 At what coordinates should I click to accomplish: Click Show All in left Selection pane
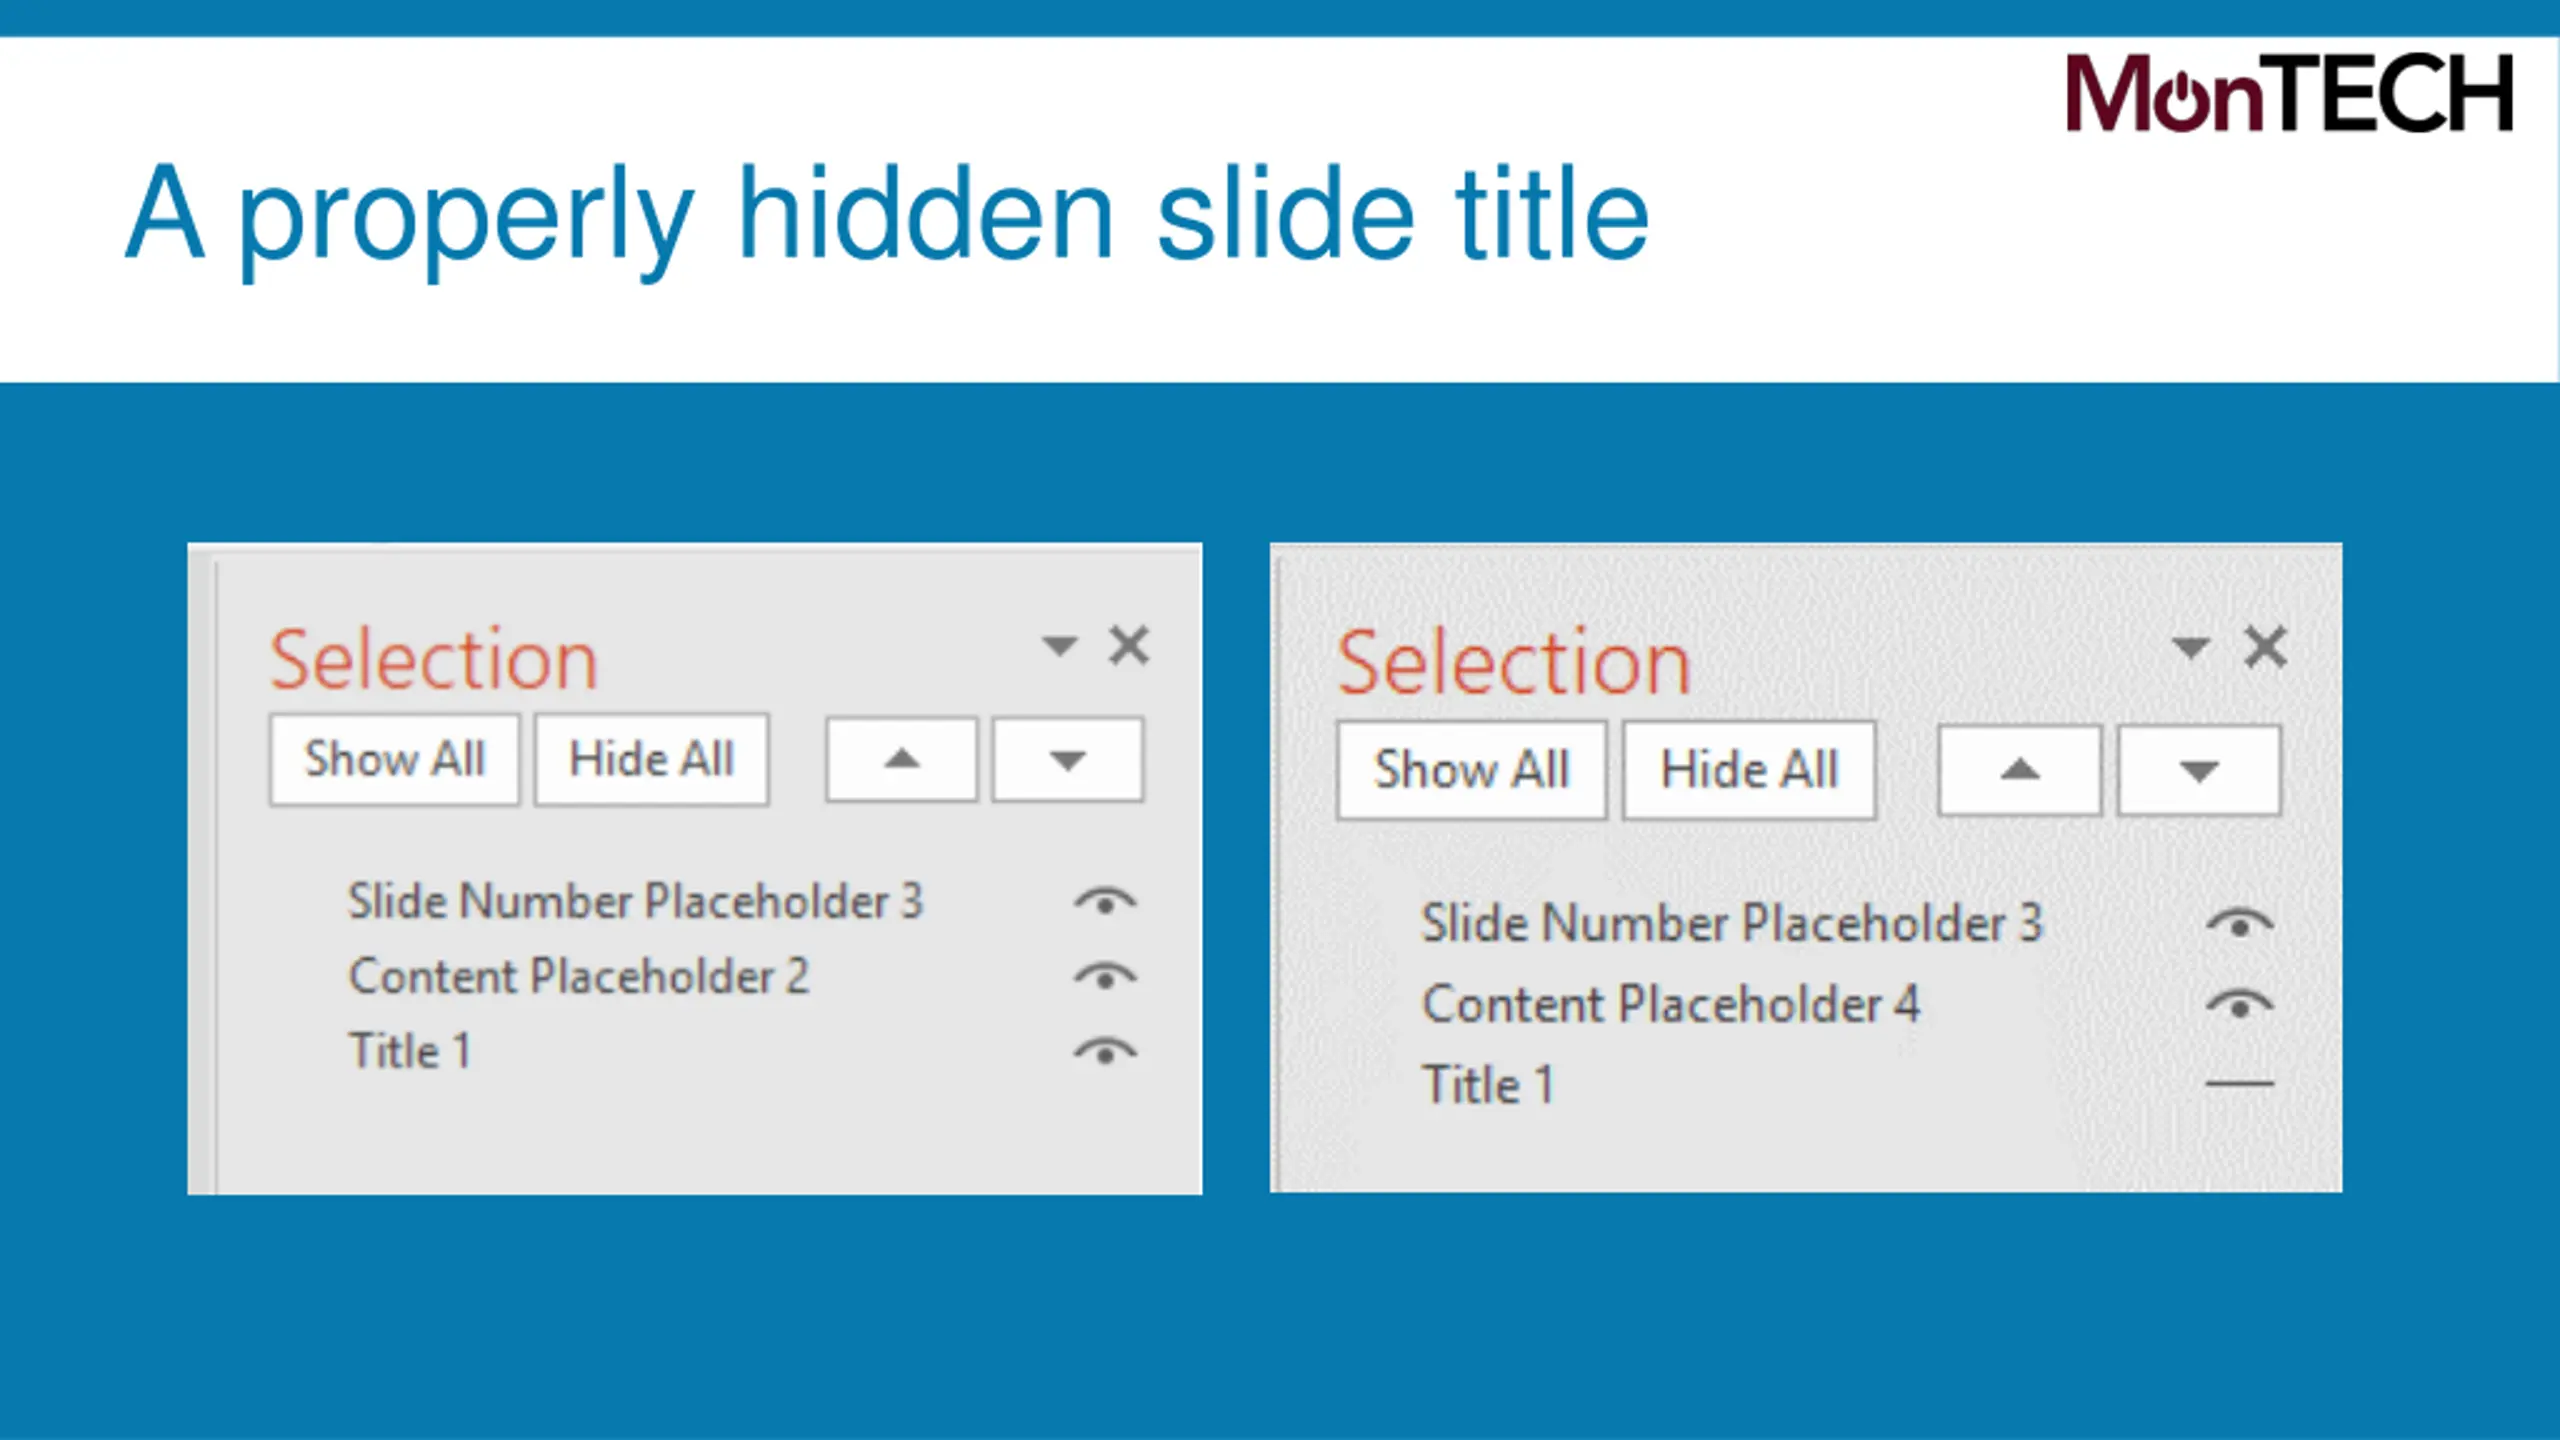394,759
